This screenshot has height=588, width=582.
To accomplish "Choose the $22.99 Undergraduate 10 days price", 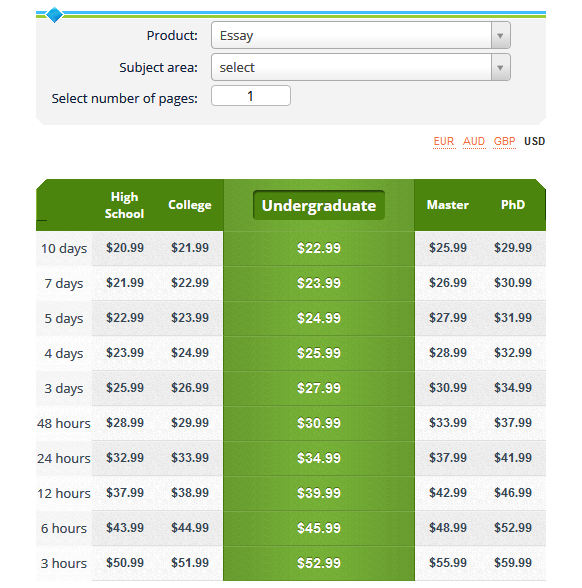I will click(x=319, y=248).
